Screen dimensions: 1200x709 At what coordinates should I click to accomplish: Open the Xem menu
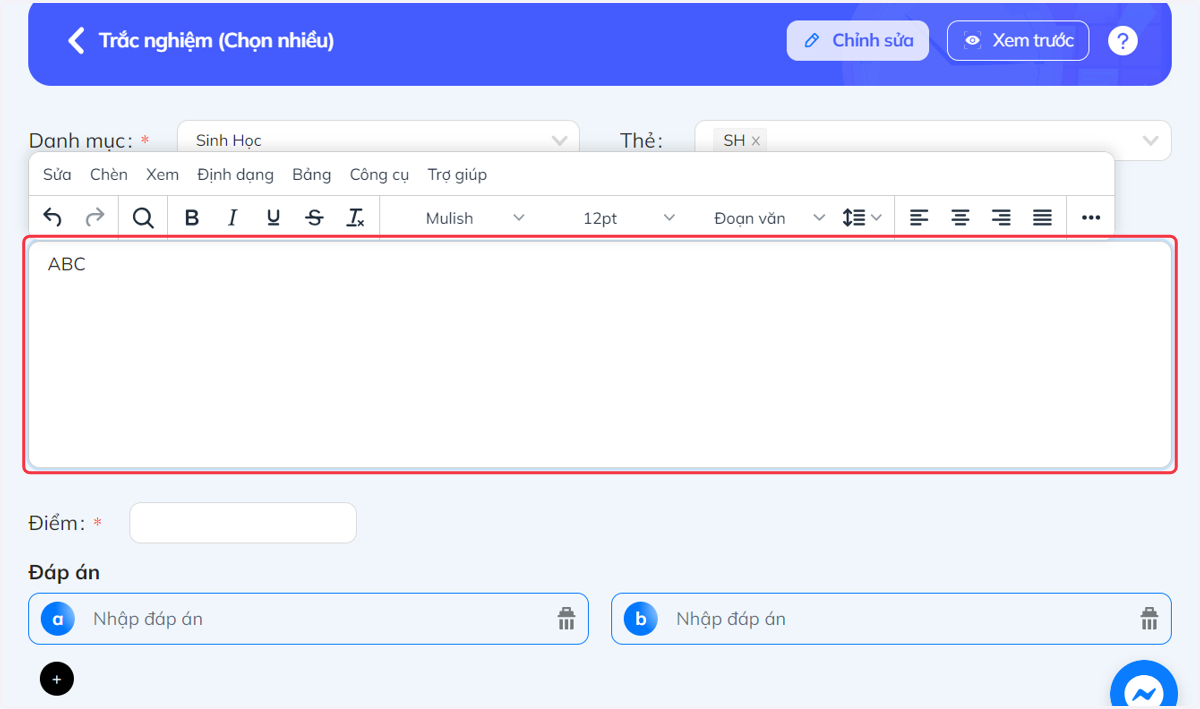click(162, 174)
